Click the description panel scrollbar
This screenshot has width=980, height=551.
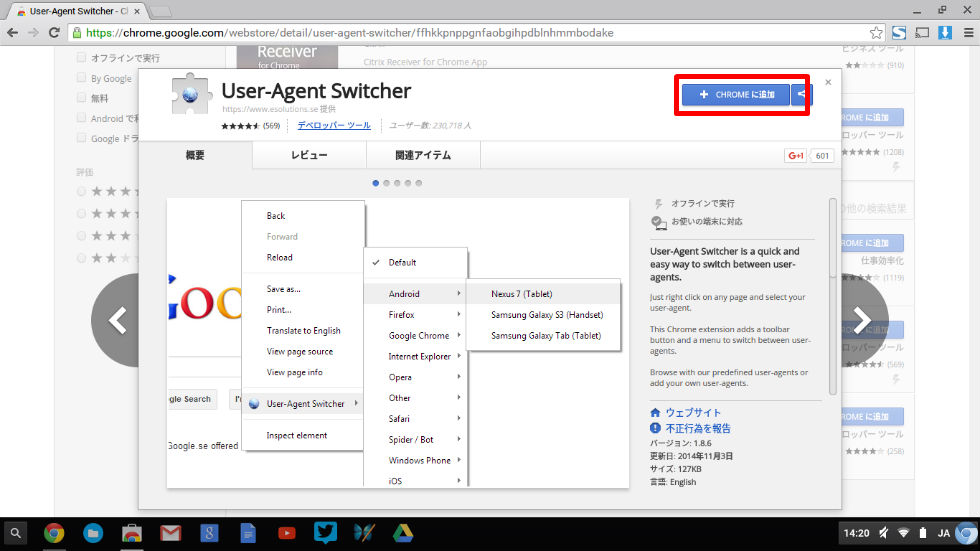[x=832, y=296]
